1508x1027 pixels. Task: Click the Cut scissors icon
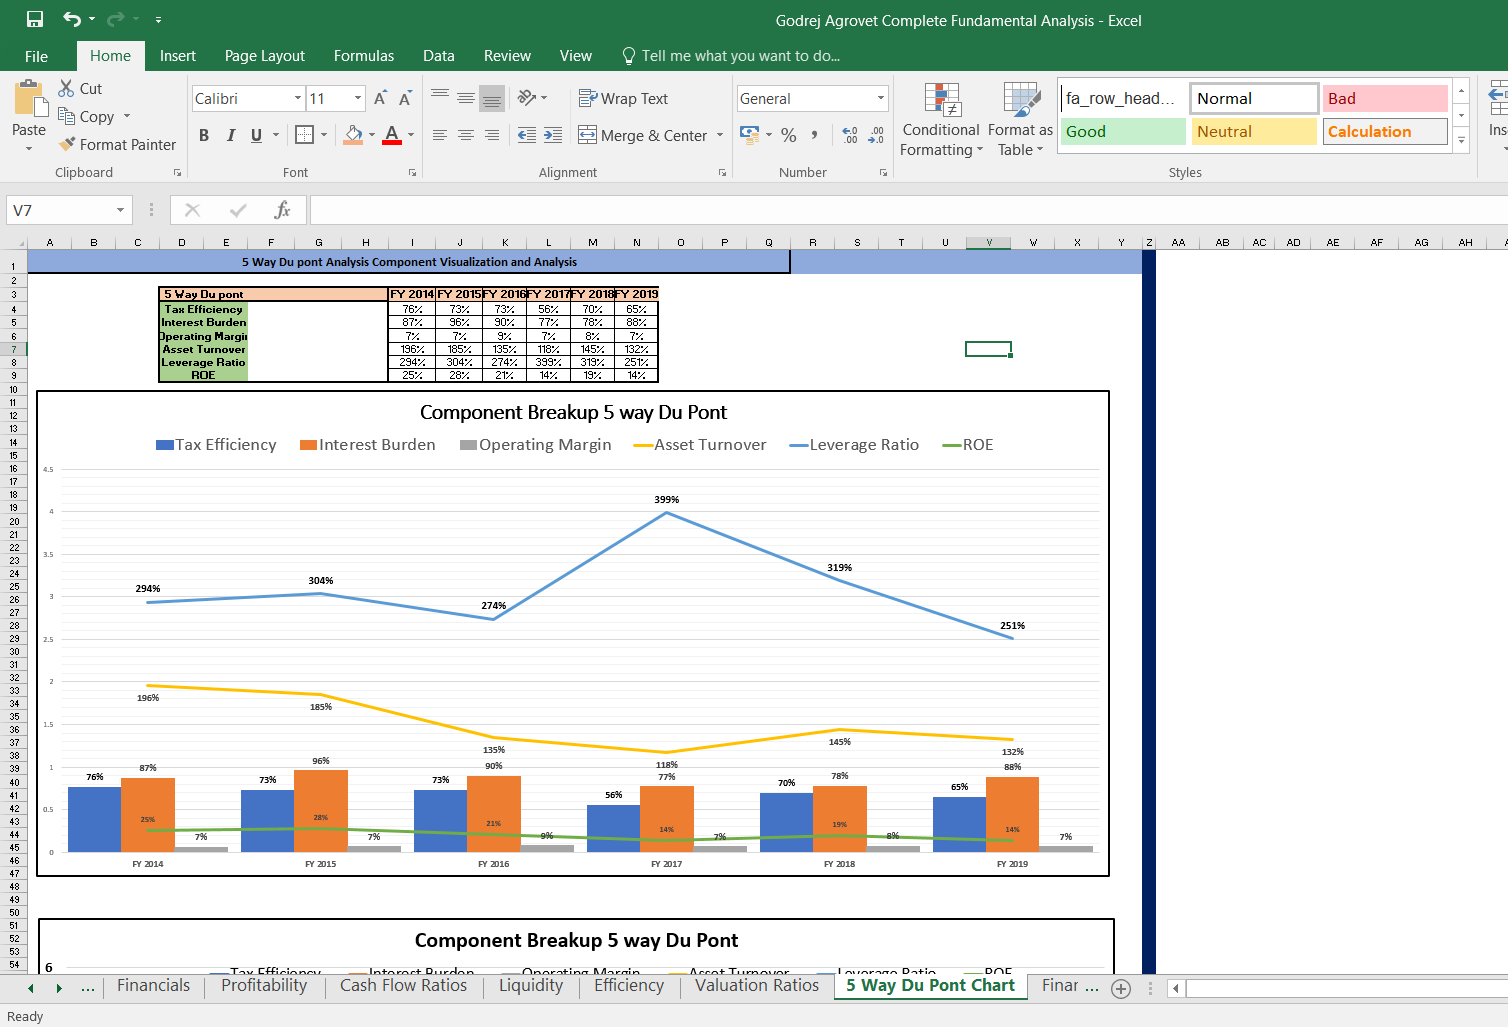pyautogui.click(x=67, y=88)
